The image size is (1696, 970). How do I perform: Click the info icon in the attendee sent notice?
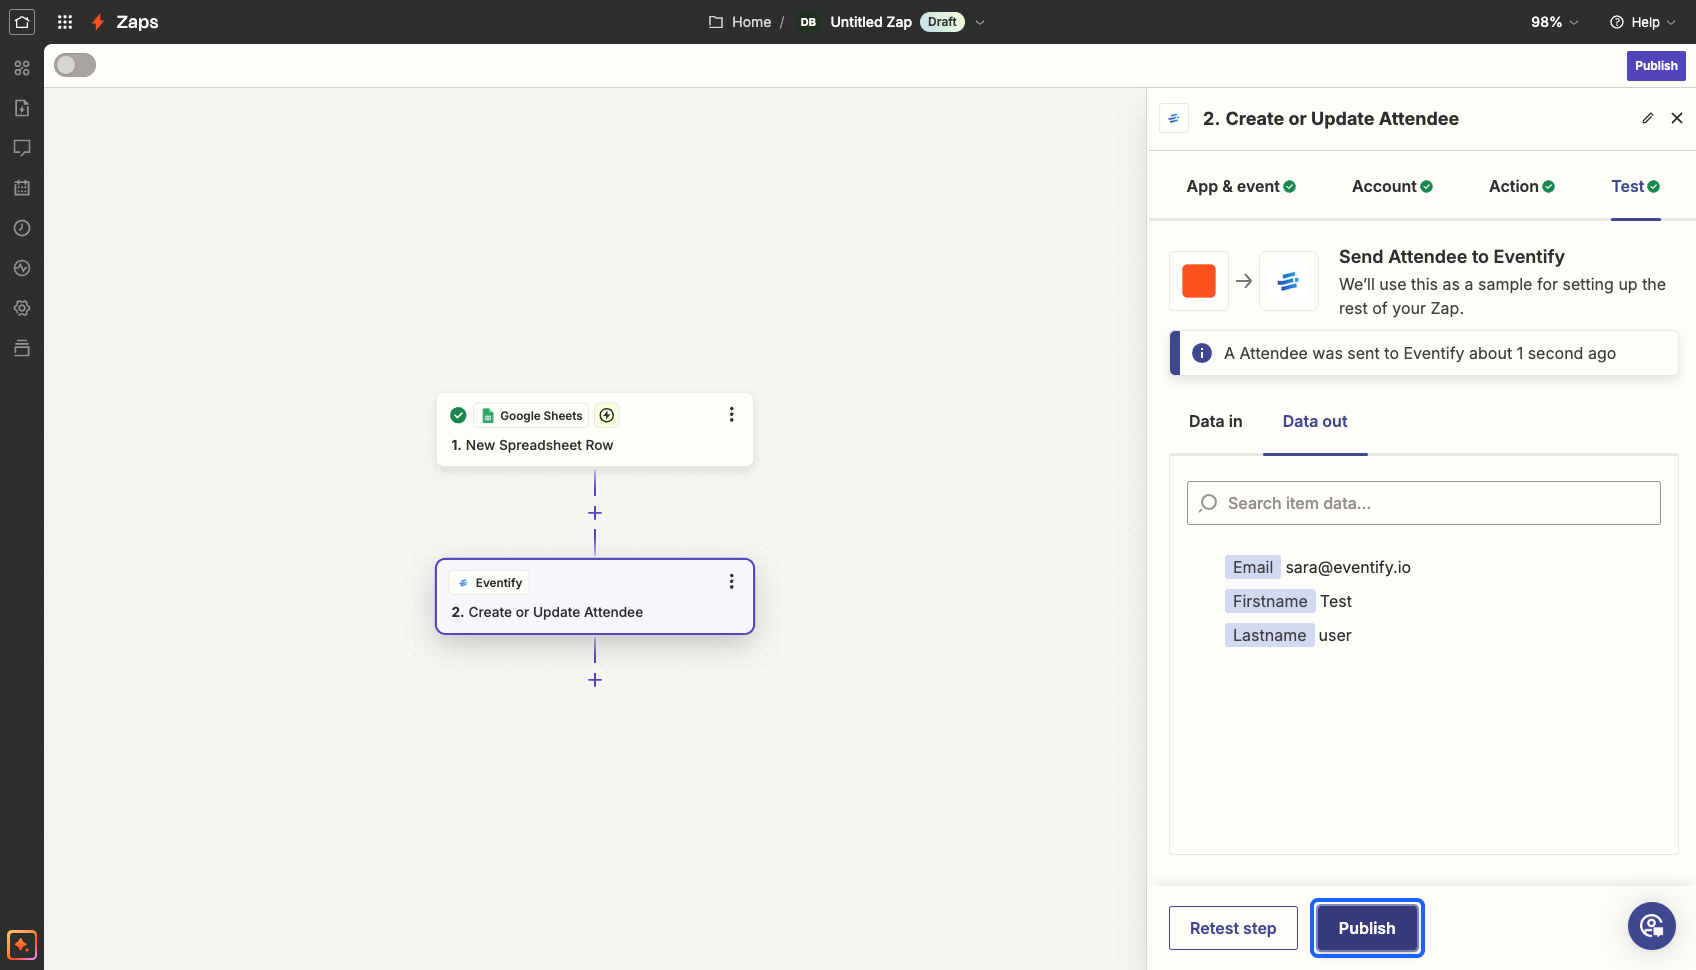pyautogui.click(x=1202, y=353)
